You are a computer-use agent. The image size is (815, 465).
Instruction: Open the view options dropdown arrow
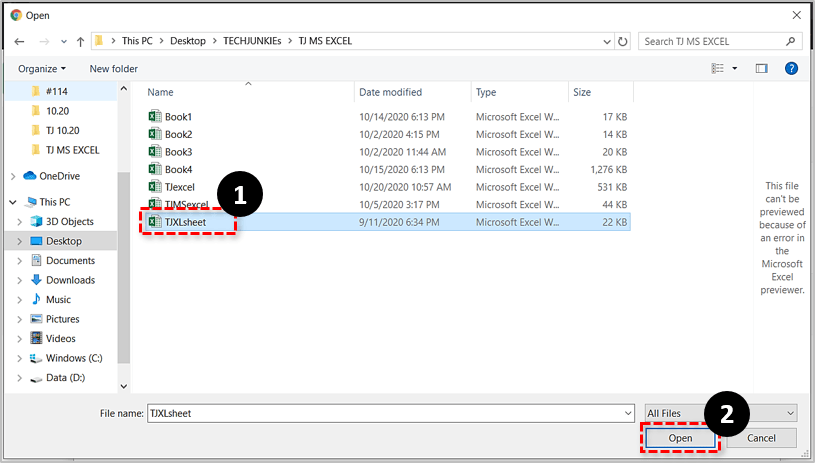pos(735,68)
